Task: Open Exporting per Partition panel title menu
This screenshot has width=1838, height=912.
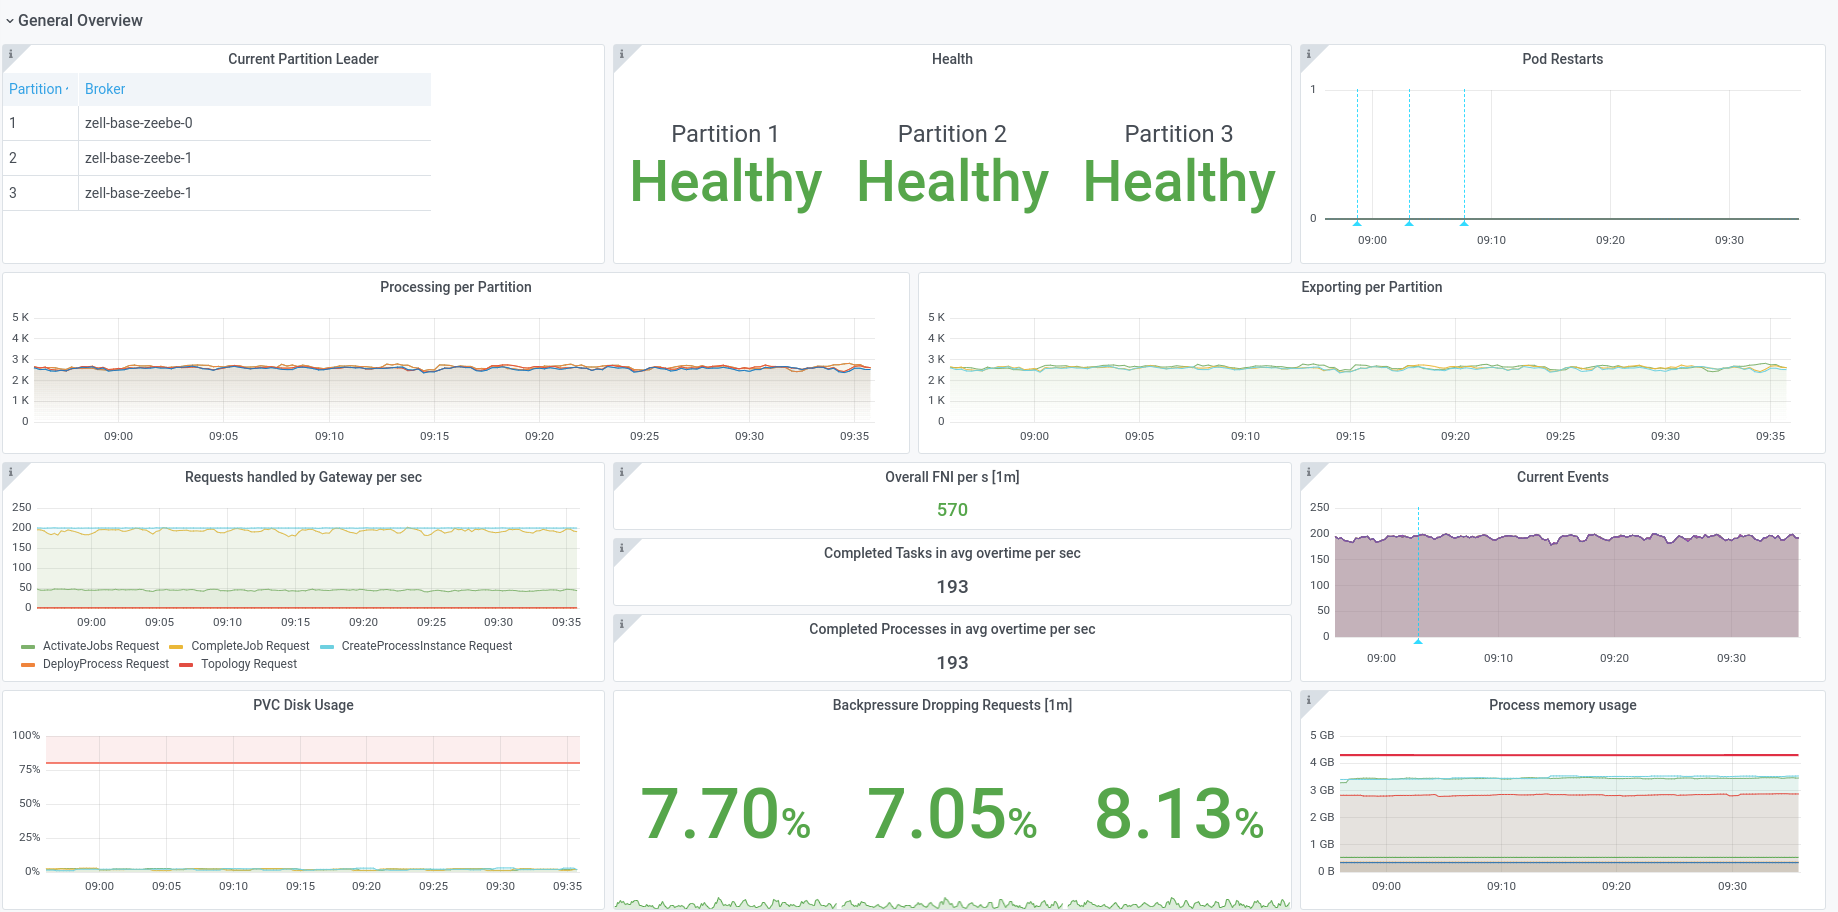Action: pyautogui.click(x=1371, y=287)
